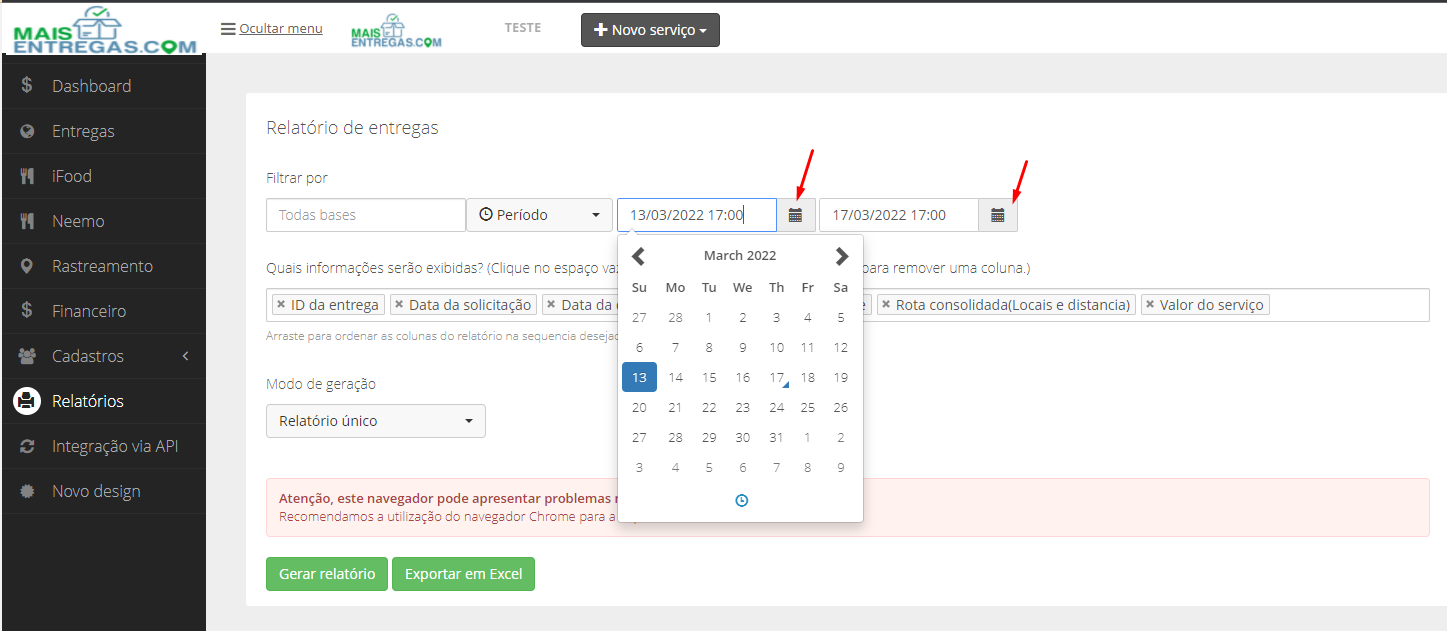The height and width of the screenshot is (631, 1447).
Task: Click the hamburger icon of Ocultar menu
Action: tap(228, 29)
